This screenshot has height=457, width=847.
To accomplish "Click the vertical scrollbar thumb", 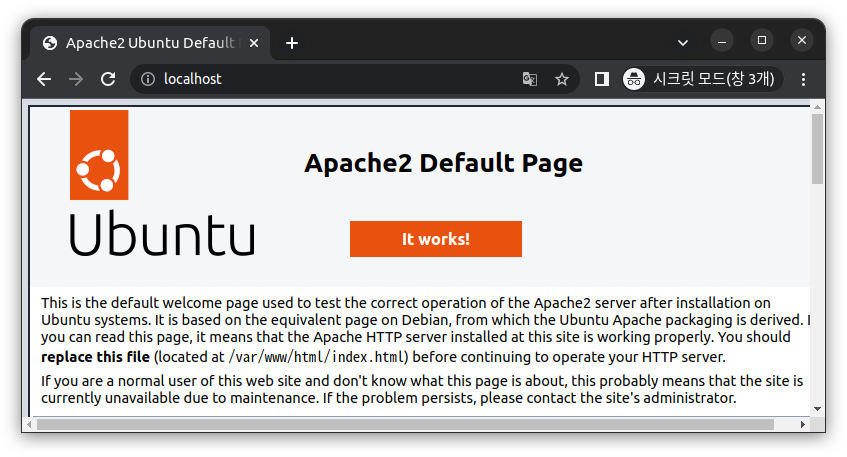I will (817, 149).
